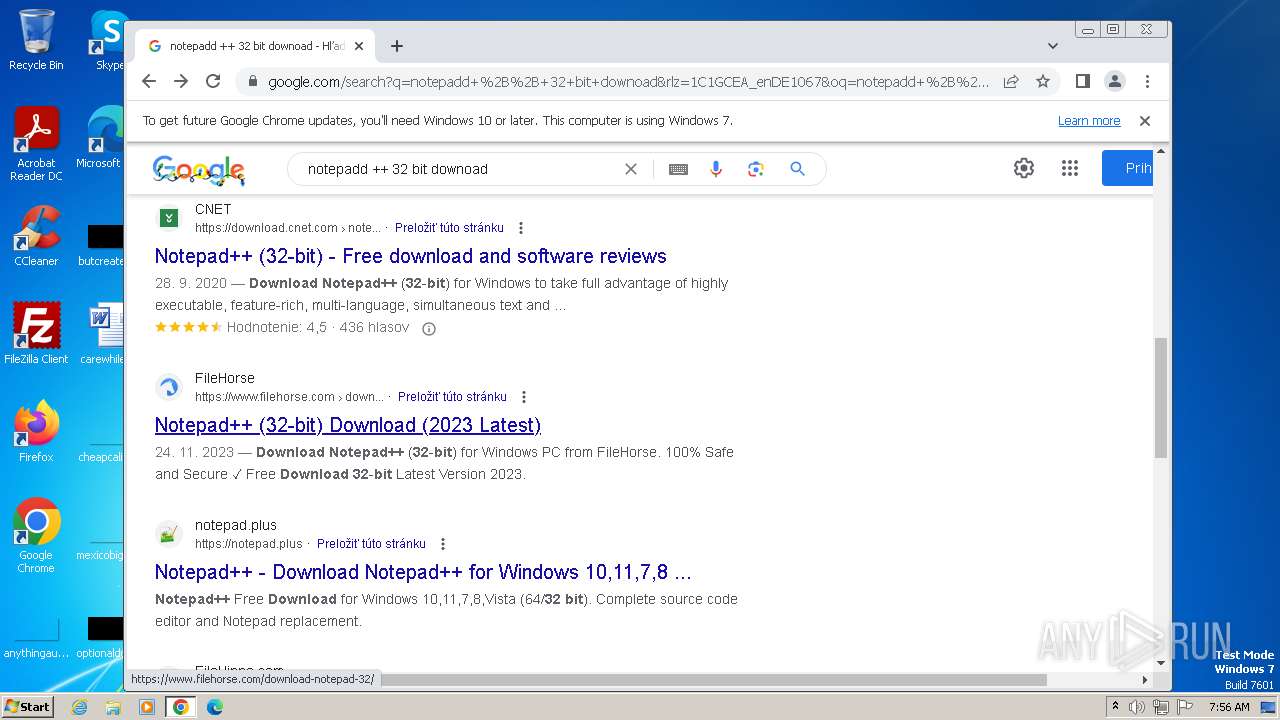The height and width of the screenshot is (720, 1280).
Task: Open the on-screen keyboard input tool
Action: click(x=678, y=169)
